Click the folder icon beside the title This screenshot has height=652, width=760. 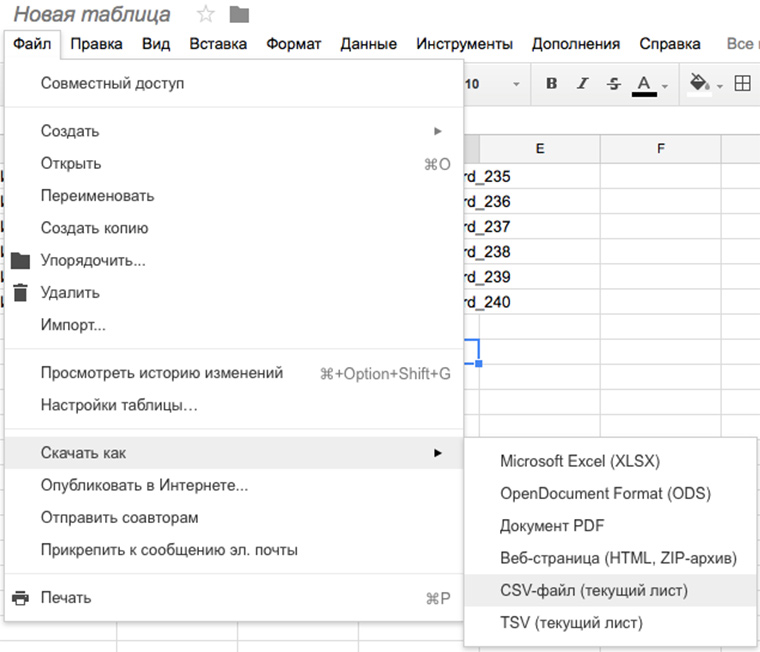click(239, 15)
